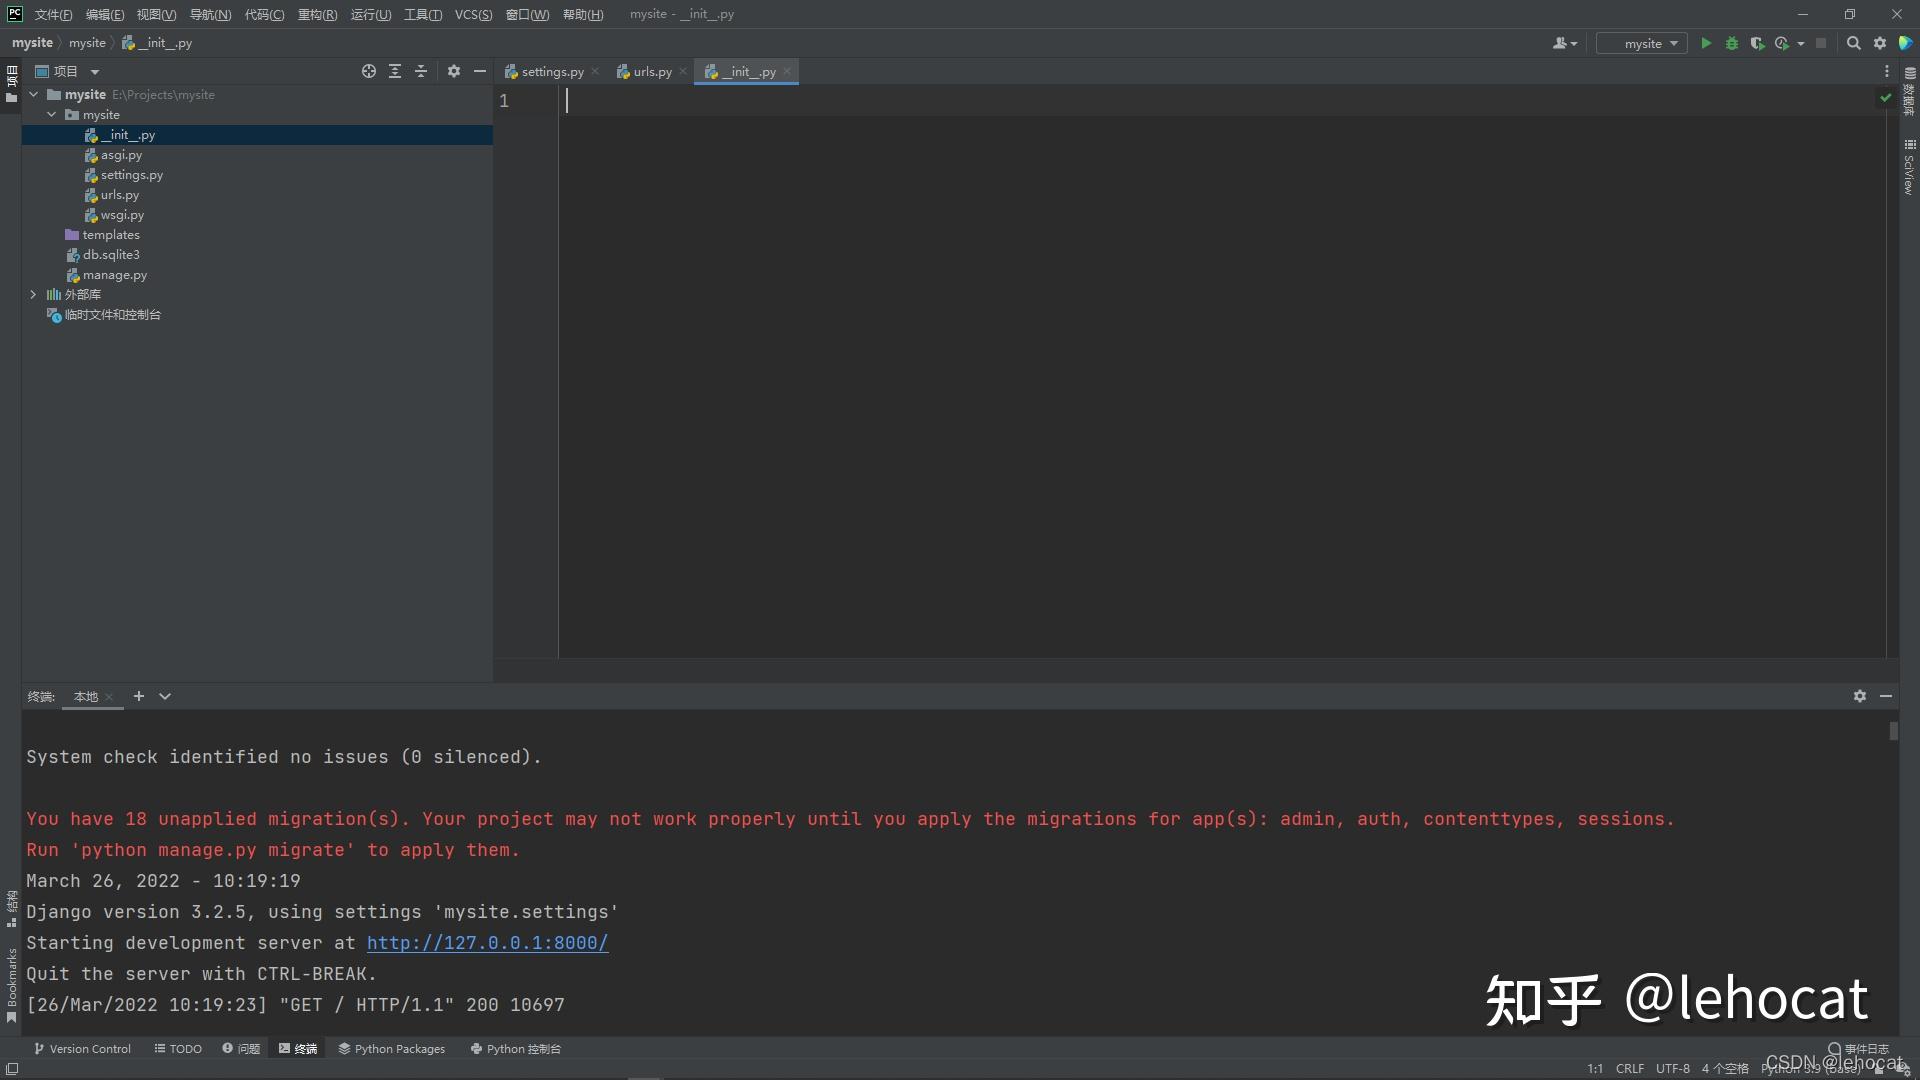Screen dimensions: 1920x1080
Task: Expand all items in project tree
Action: 395,71
